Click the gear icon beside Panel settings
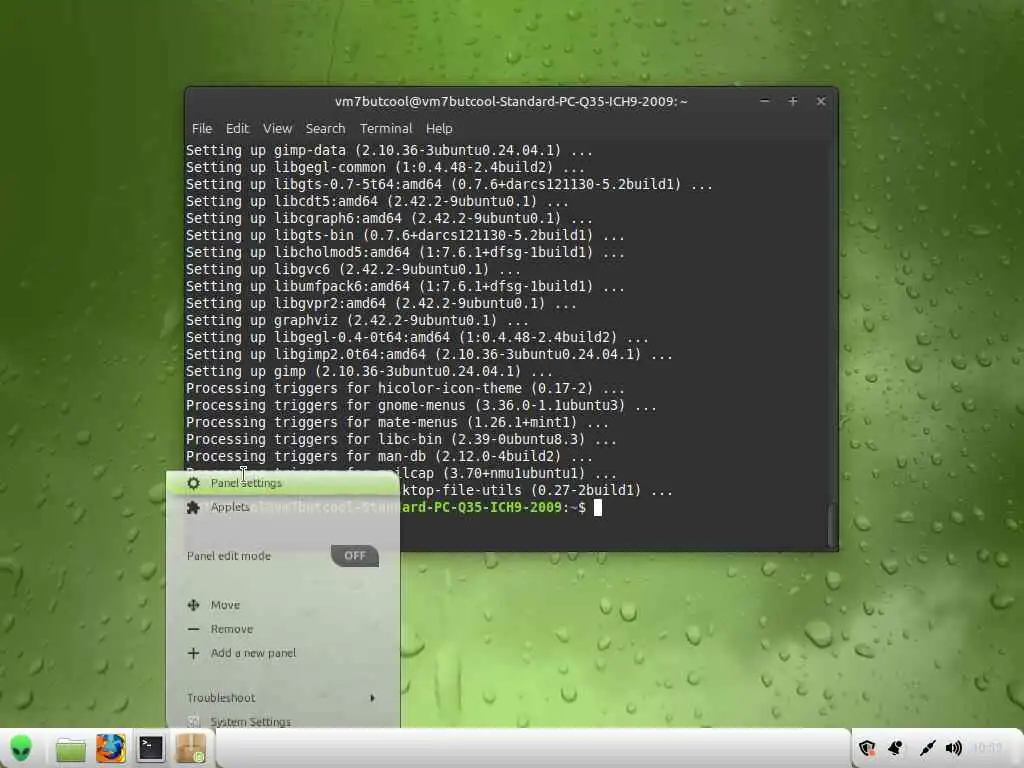Viewport: 1024px width, 768px height. coord(193,483)
